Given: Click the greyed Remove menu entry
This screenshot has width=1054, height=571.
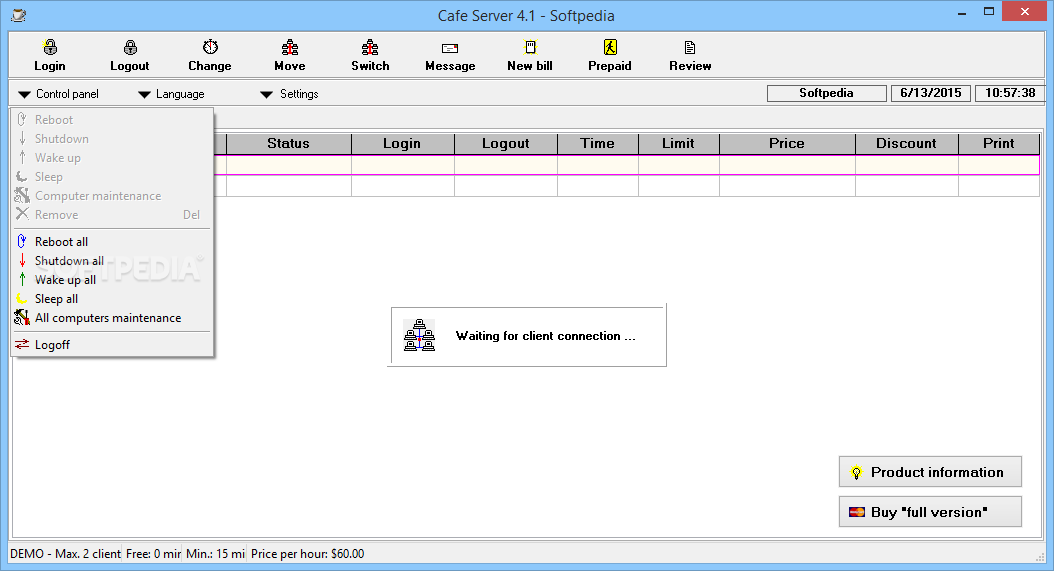Looking at the screenshot, I should click(112, 215).
